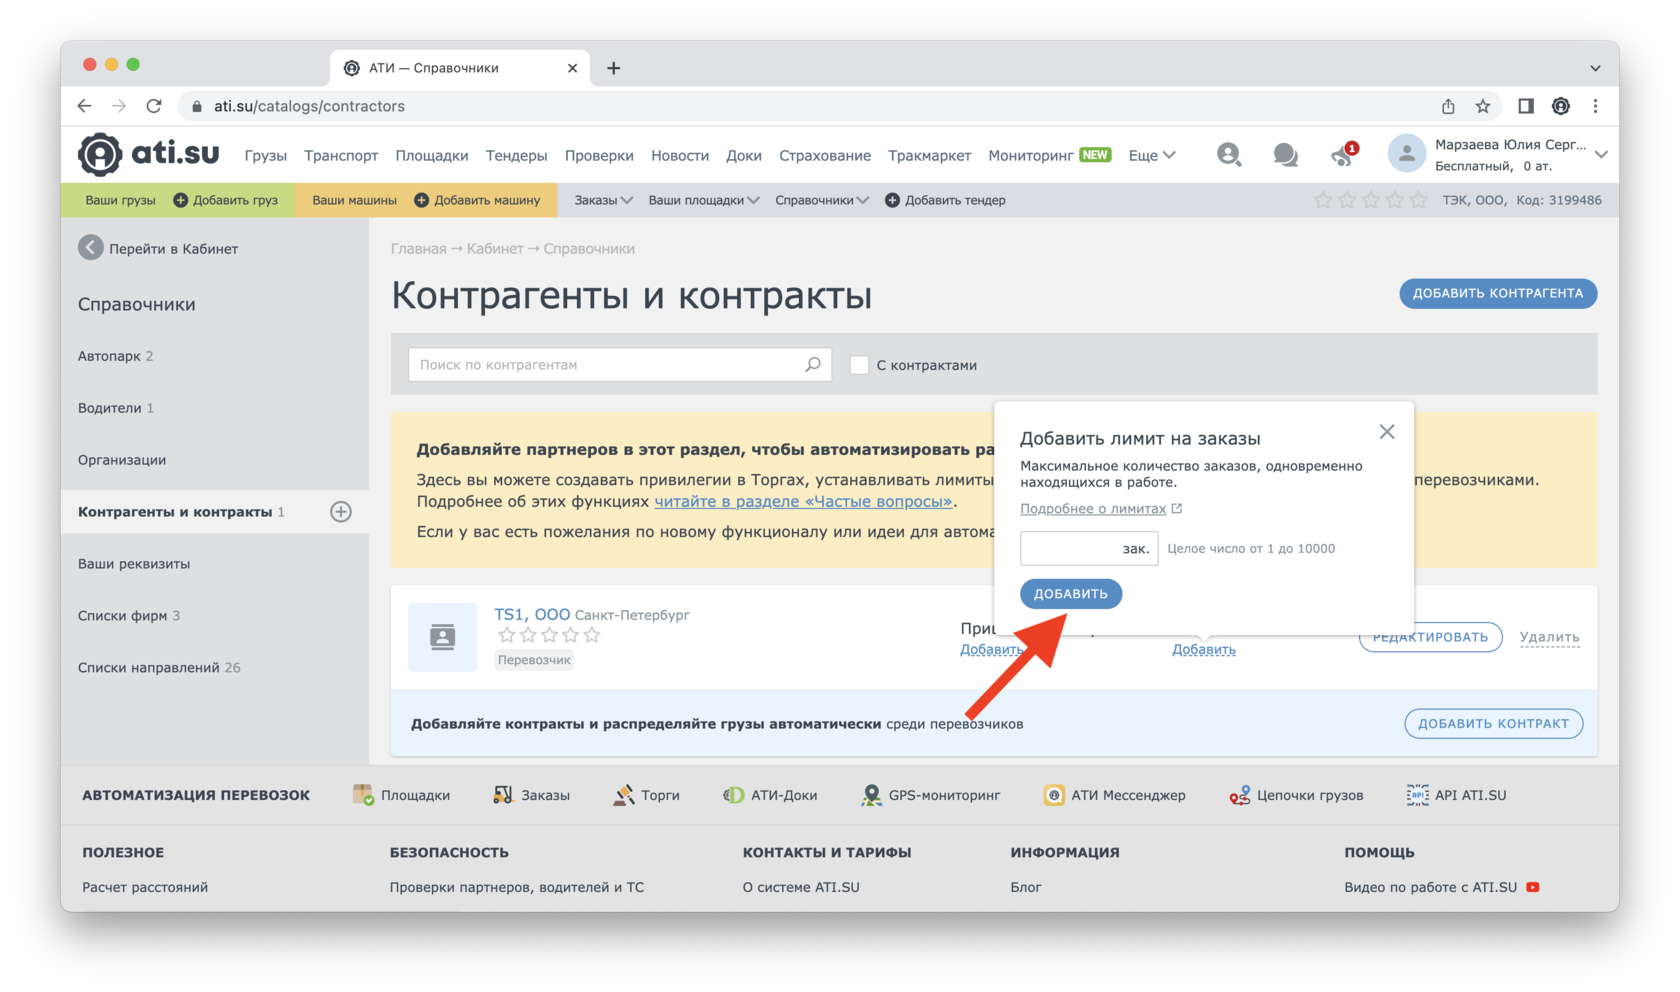
Task: Open a new browser tab
Action: coord(614,68)
